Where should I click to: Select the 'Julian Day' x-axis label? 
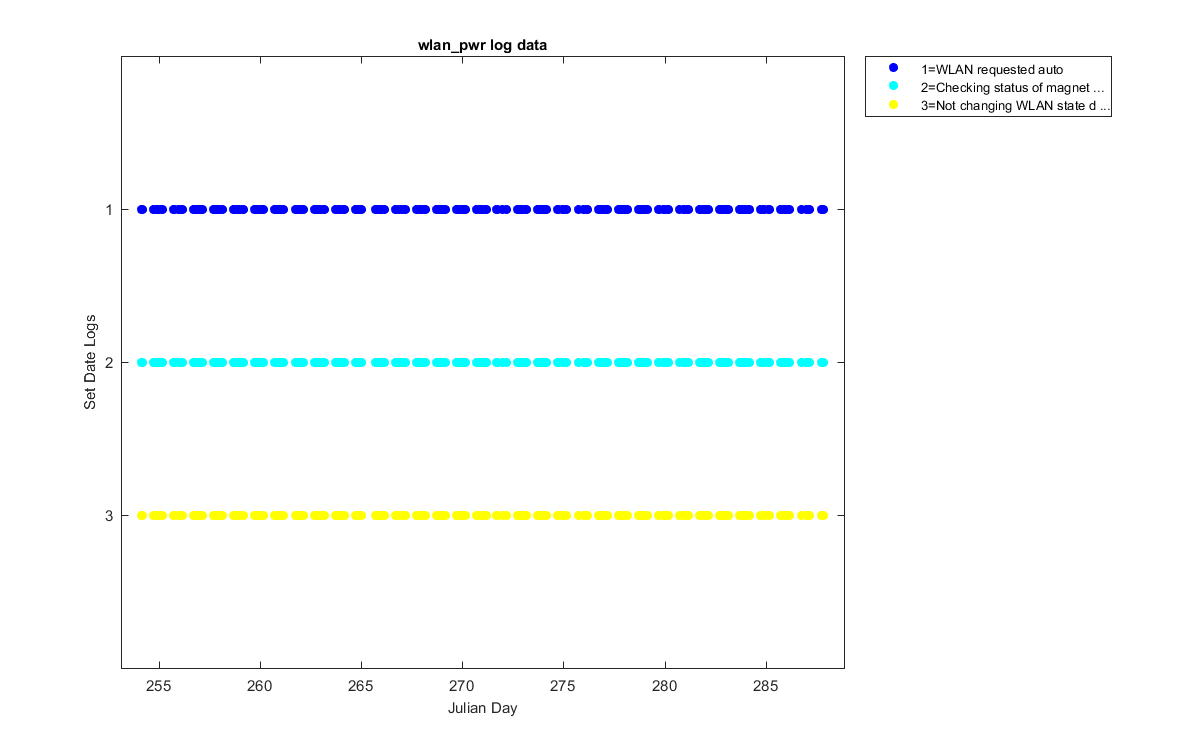coord(482,709)
